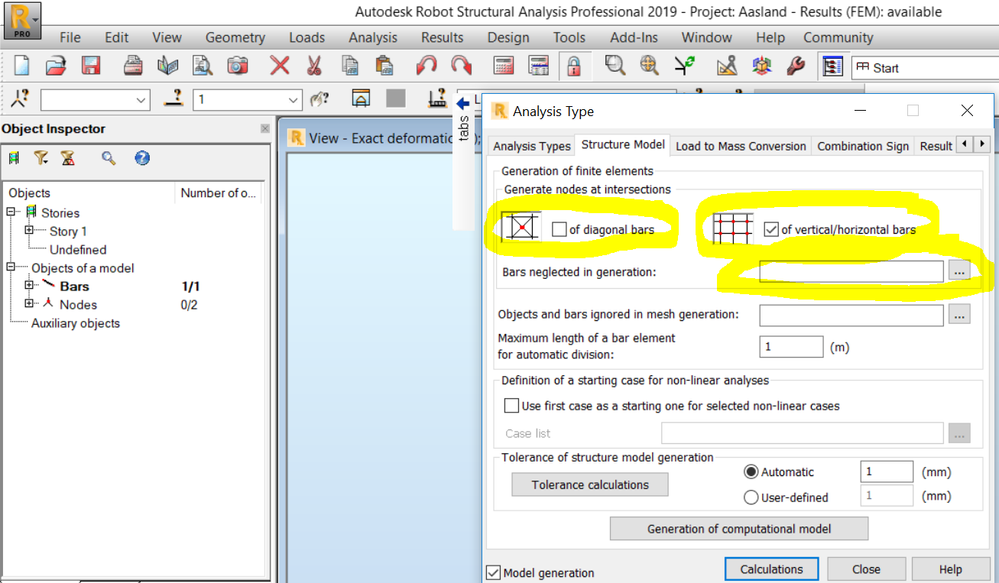Click the Maximum length of bar element field
The image size is (999, 583).
point(791,347)
